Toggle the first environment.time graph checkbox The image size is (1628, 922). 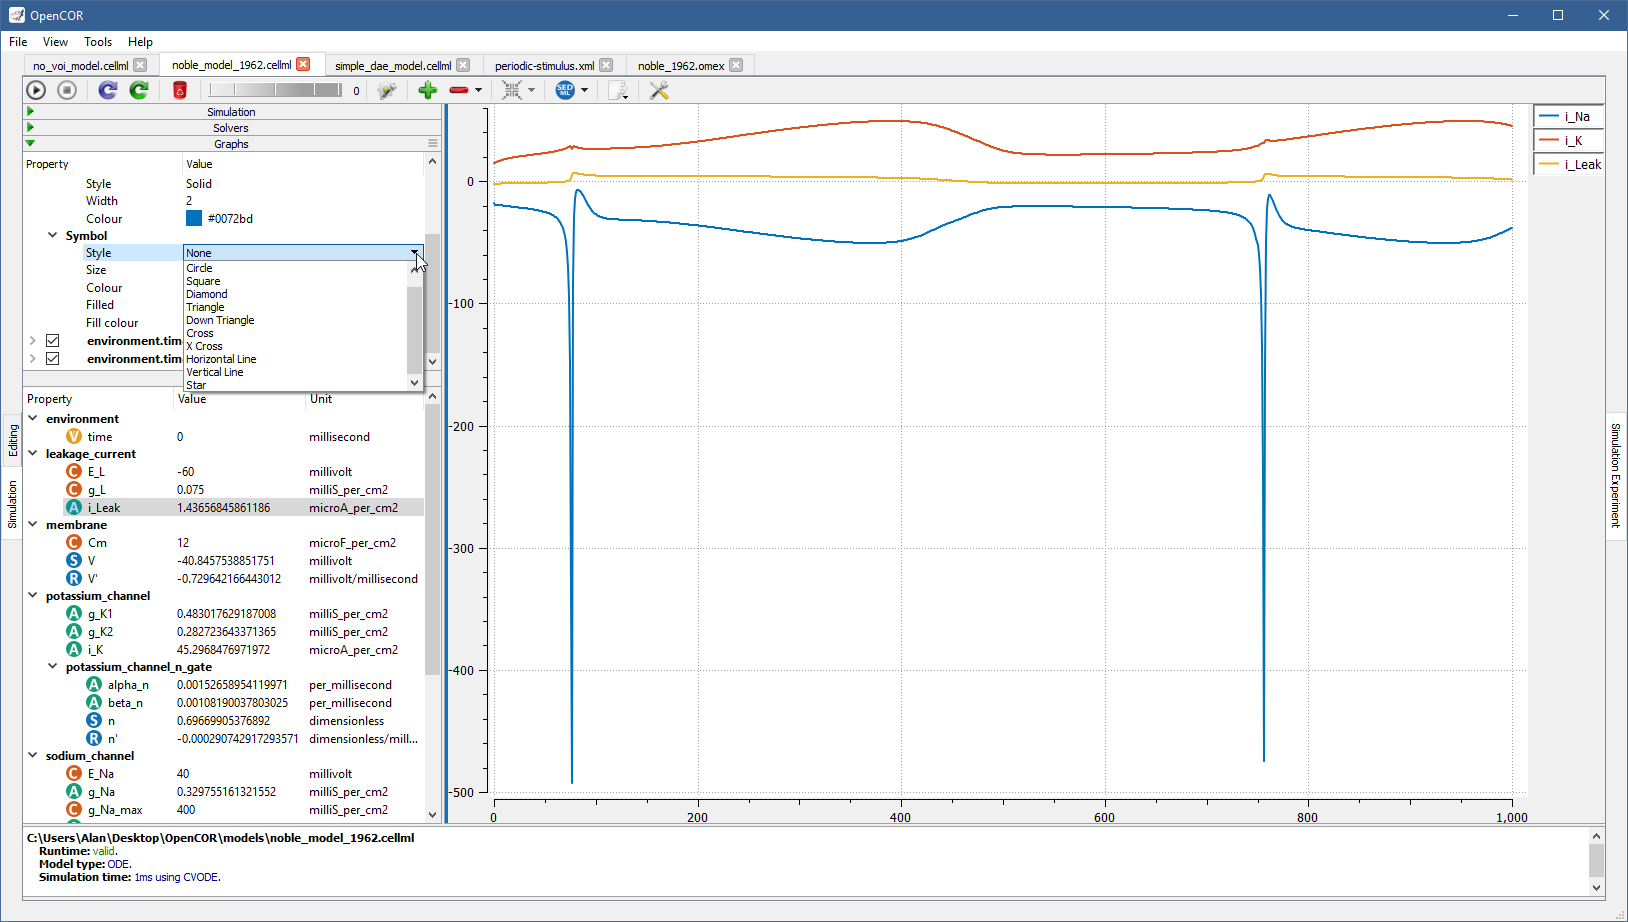pos(53,341)
